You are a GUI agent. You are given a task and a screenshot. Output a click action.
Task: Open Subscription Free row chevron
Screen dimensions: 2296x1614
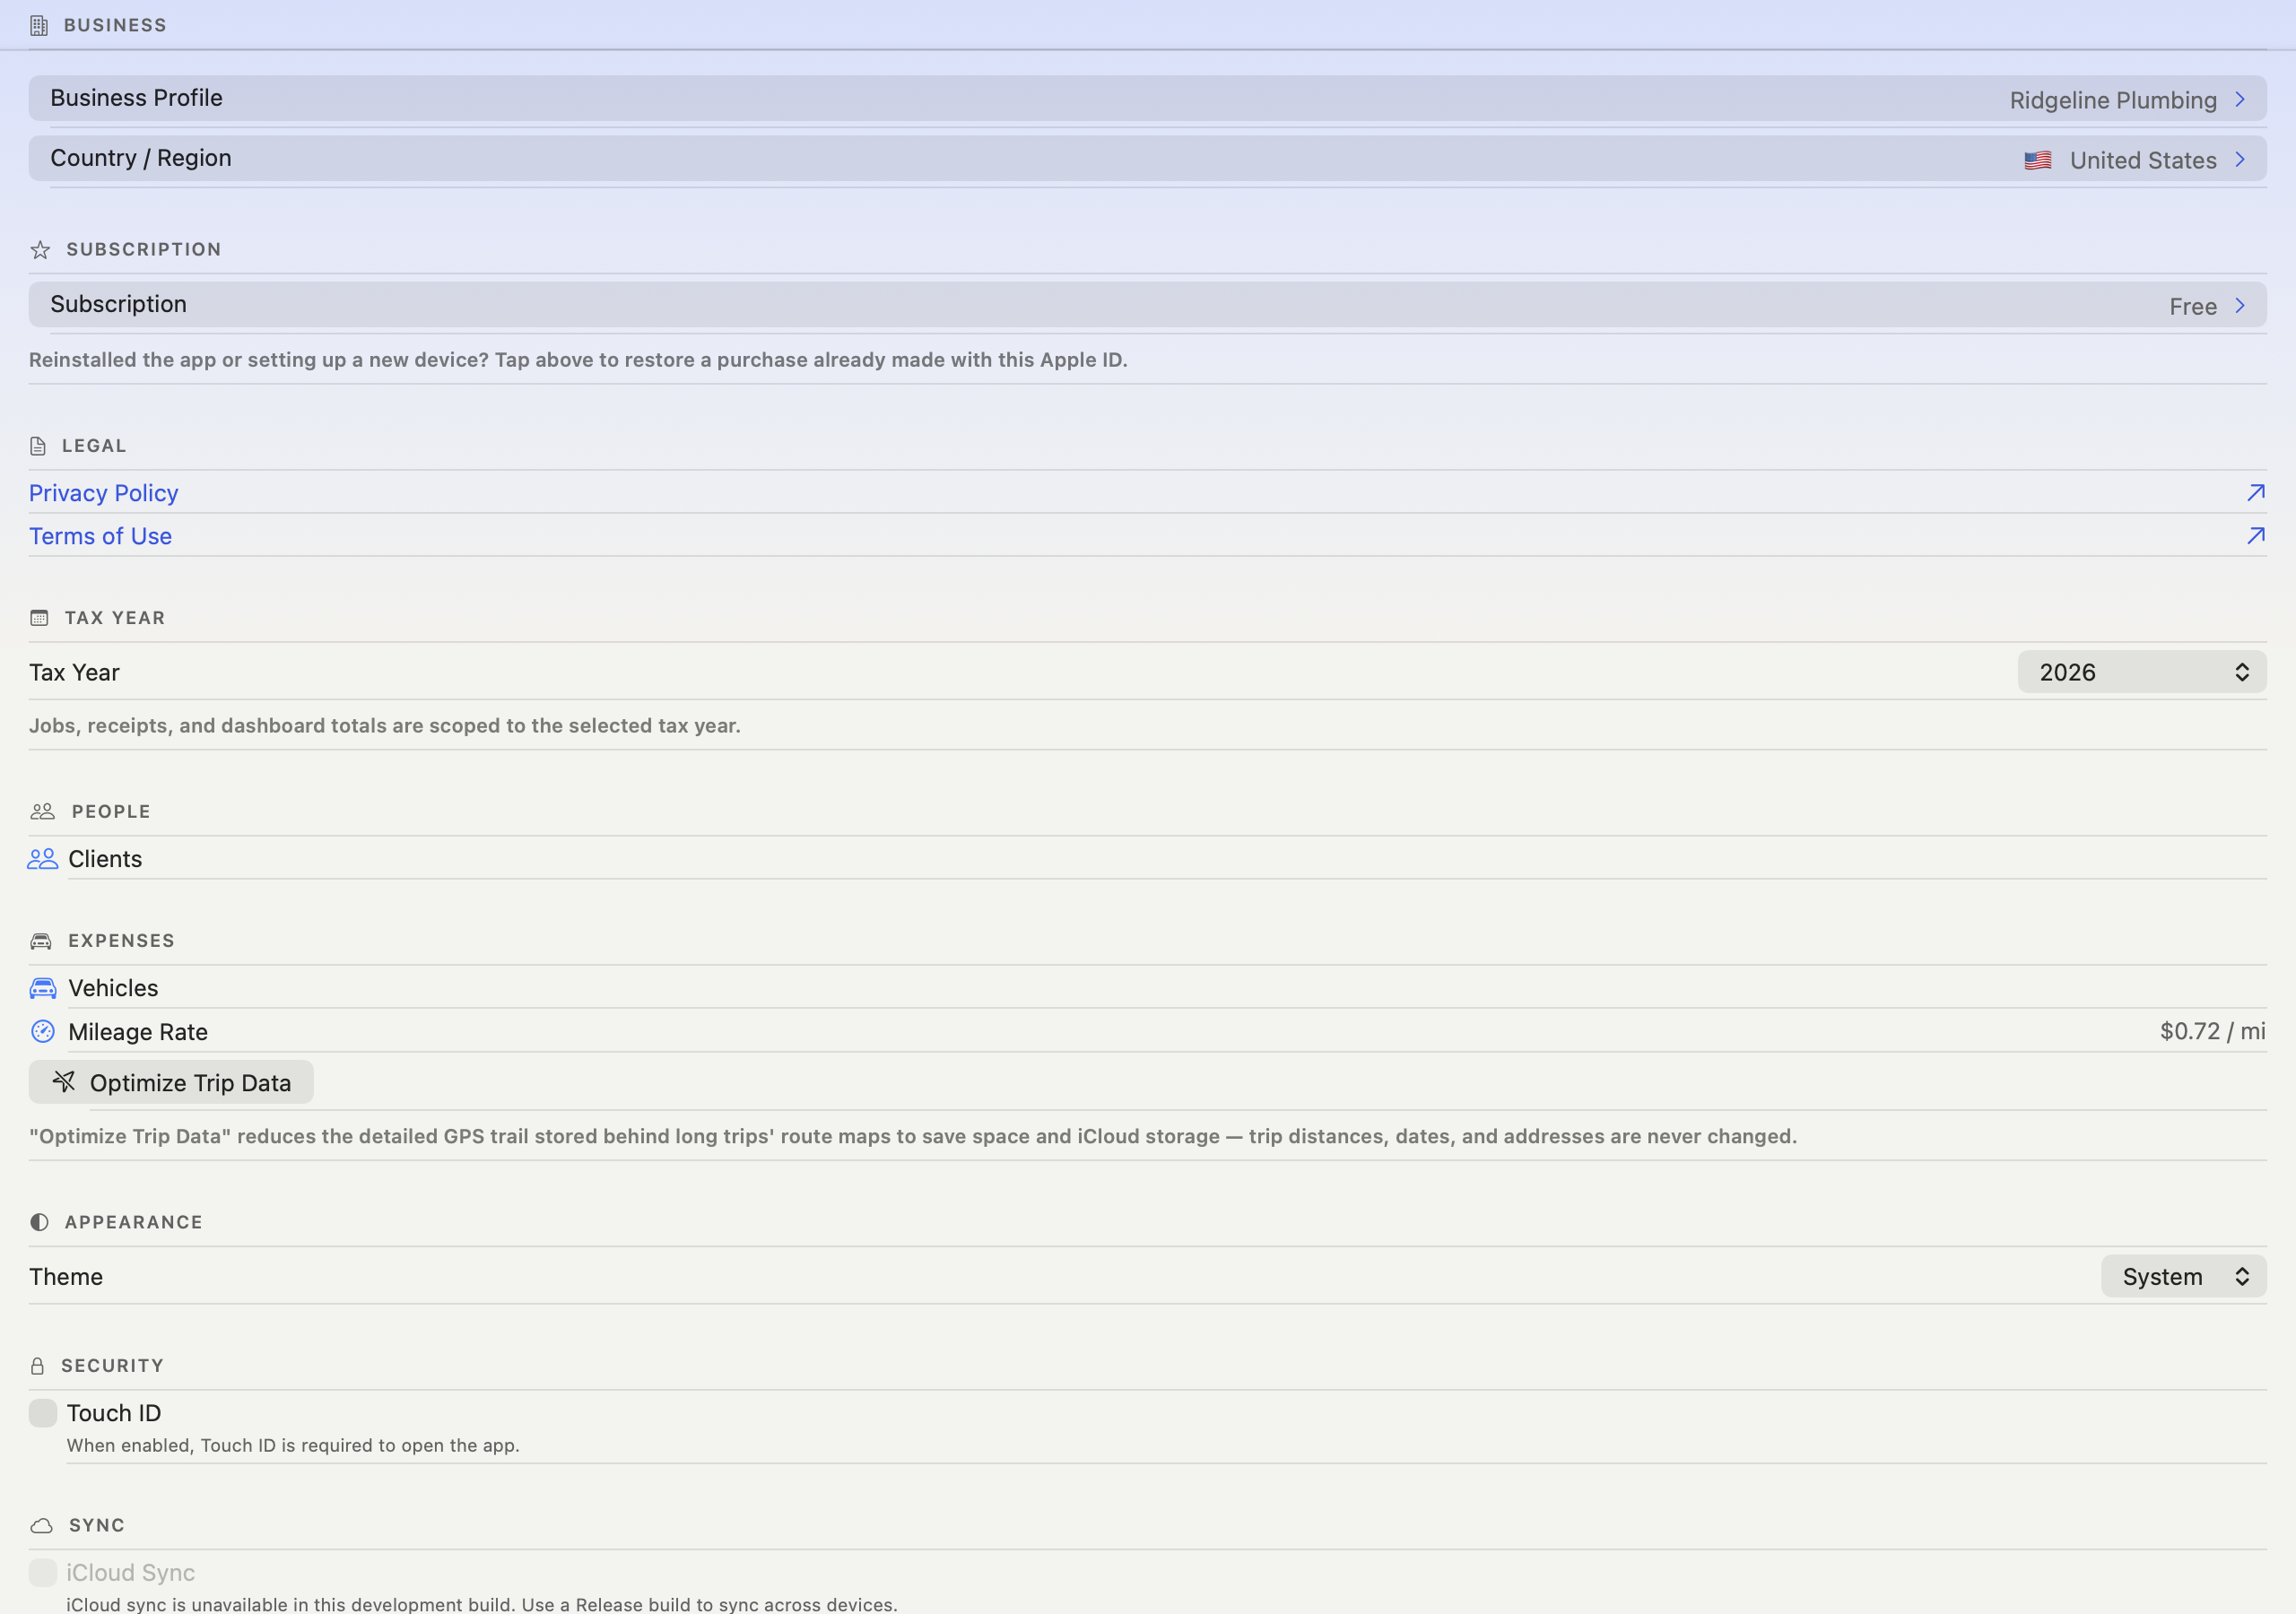tap(2239, 305)
